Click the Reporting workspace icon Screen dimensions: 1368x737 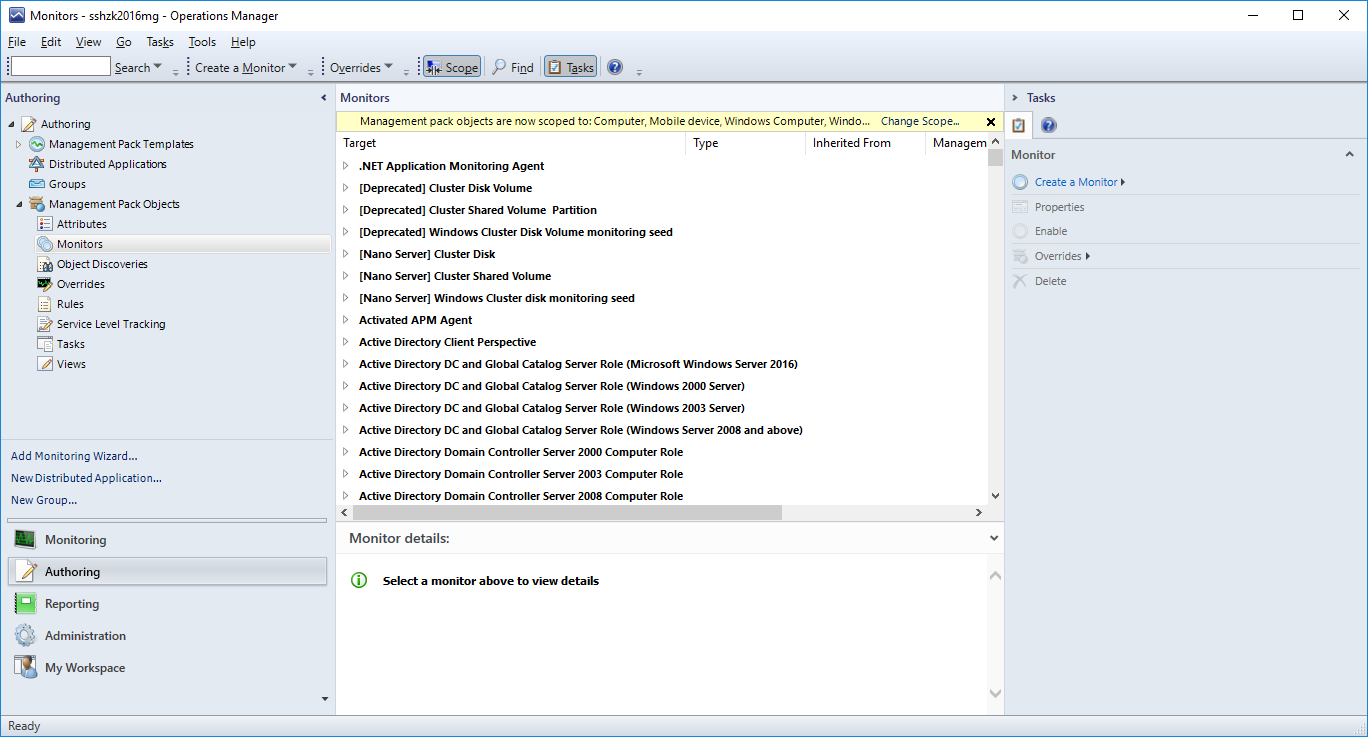click(x=25, y=604)
